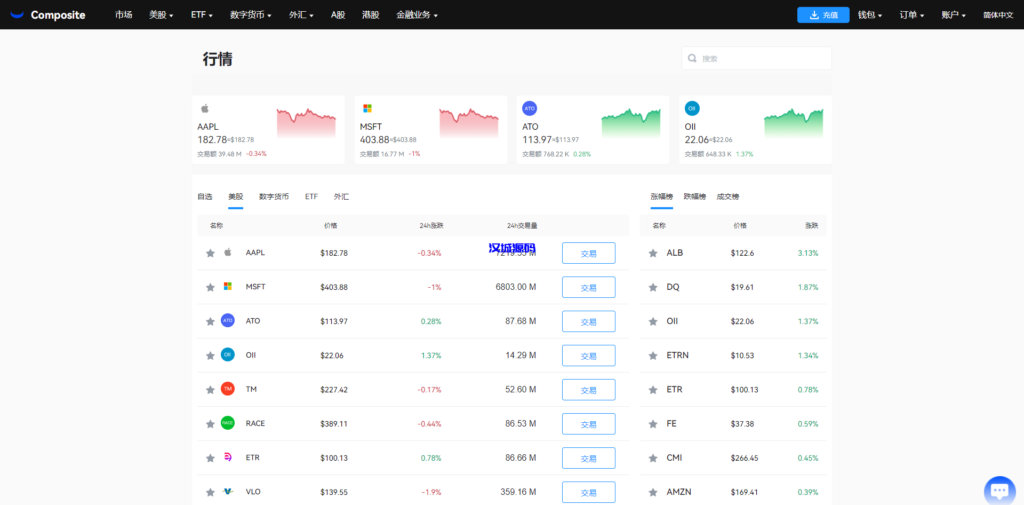
Task: Click 交易 button for AAPL
Action: 588,253
